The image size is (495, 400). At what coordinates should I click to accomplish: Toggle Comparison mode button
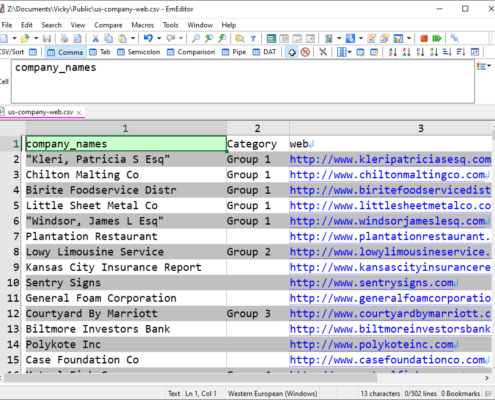point(191,52)
